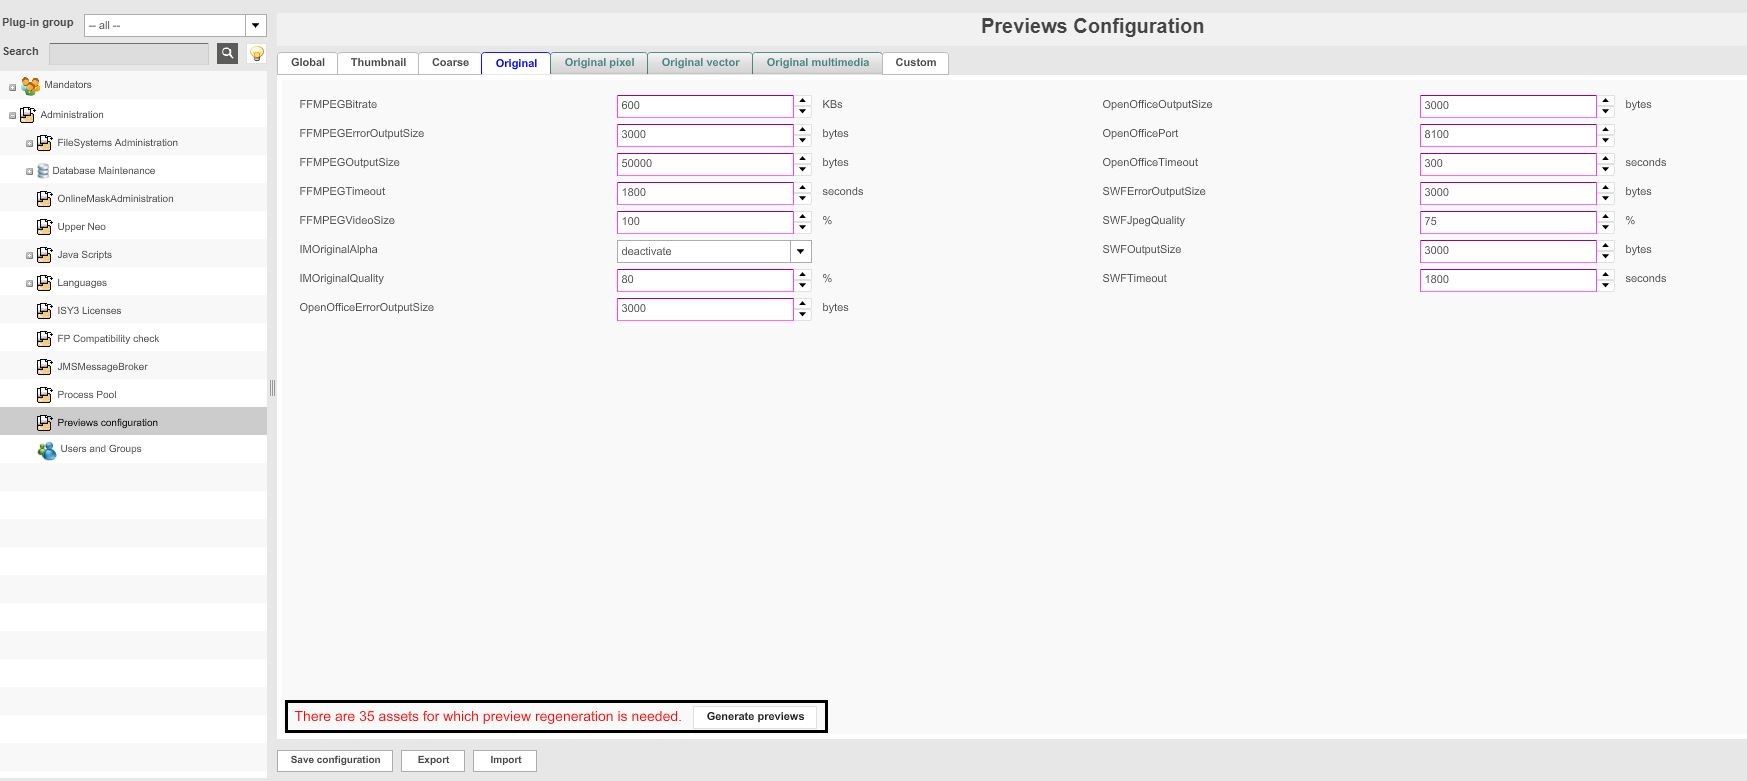Viewport: 1747px width, 781px height.
Task: Click the Administration tree node icon
Action: (28, 115)
